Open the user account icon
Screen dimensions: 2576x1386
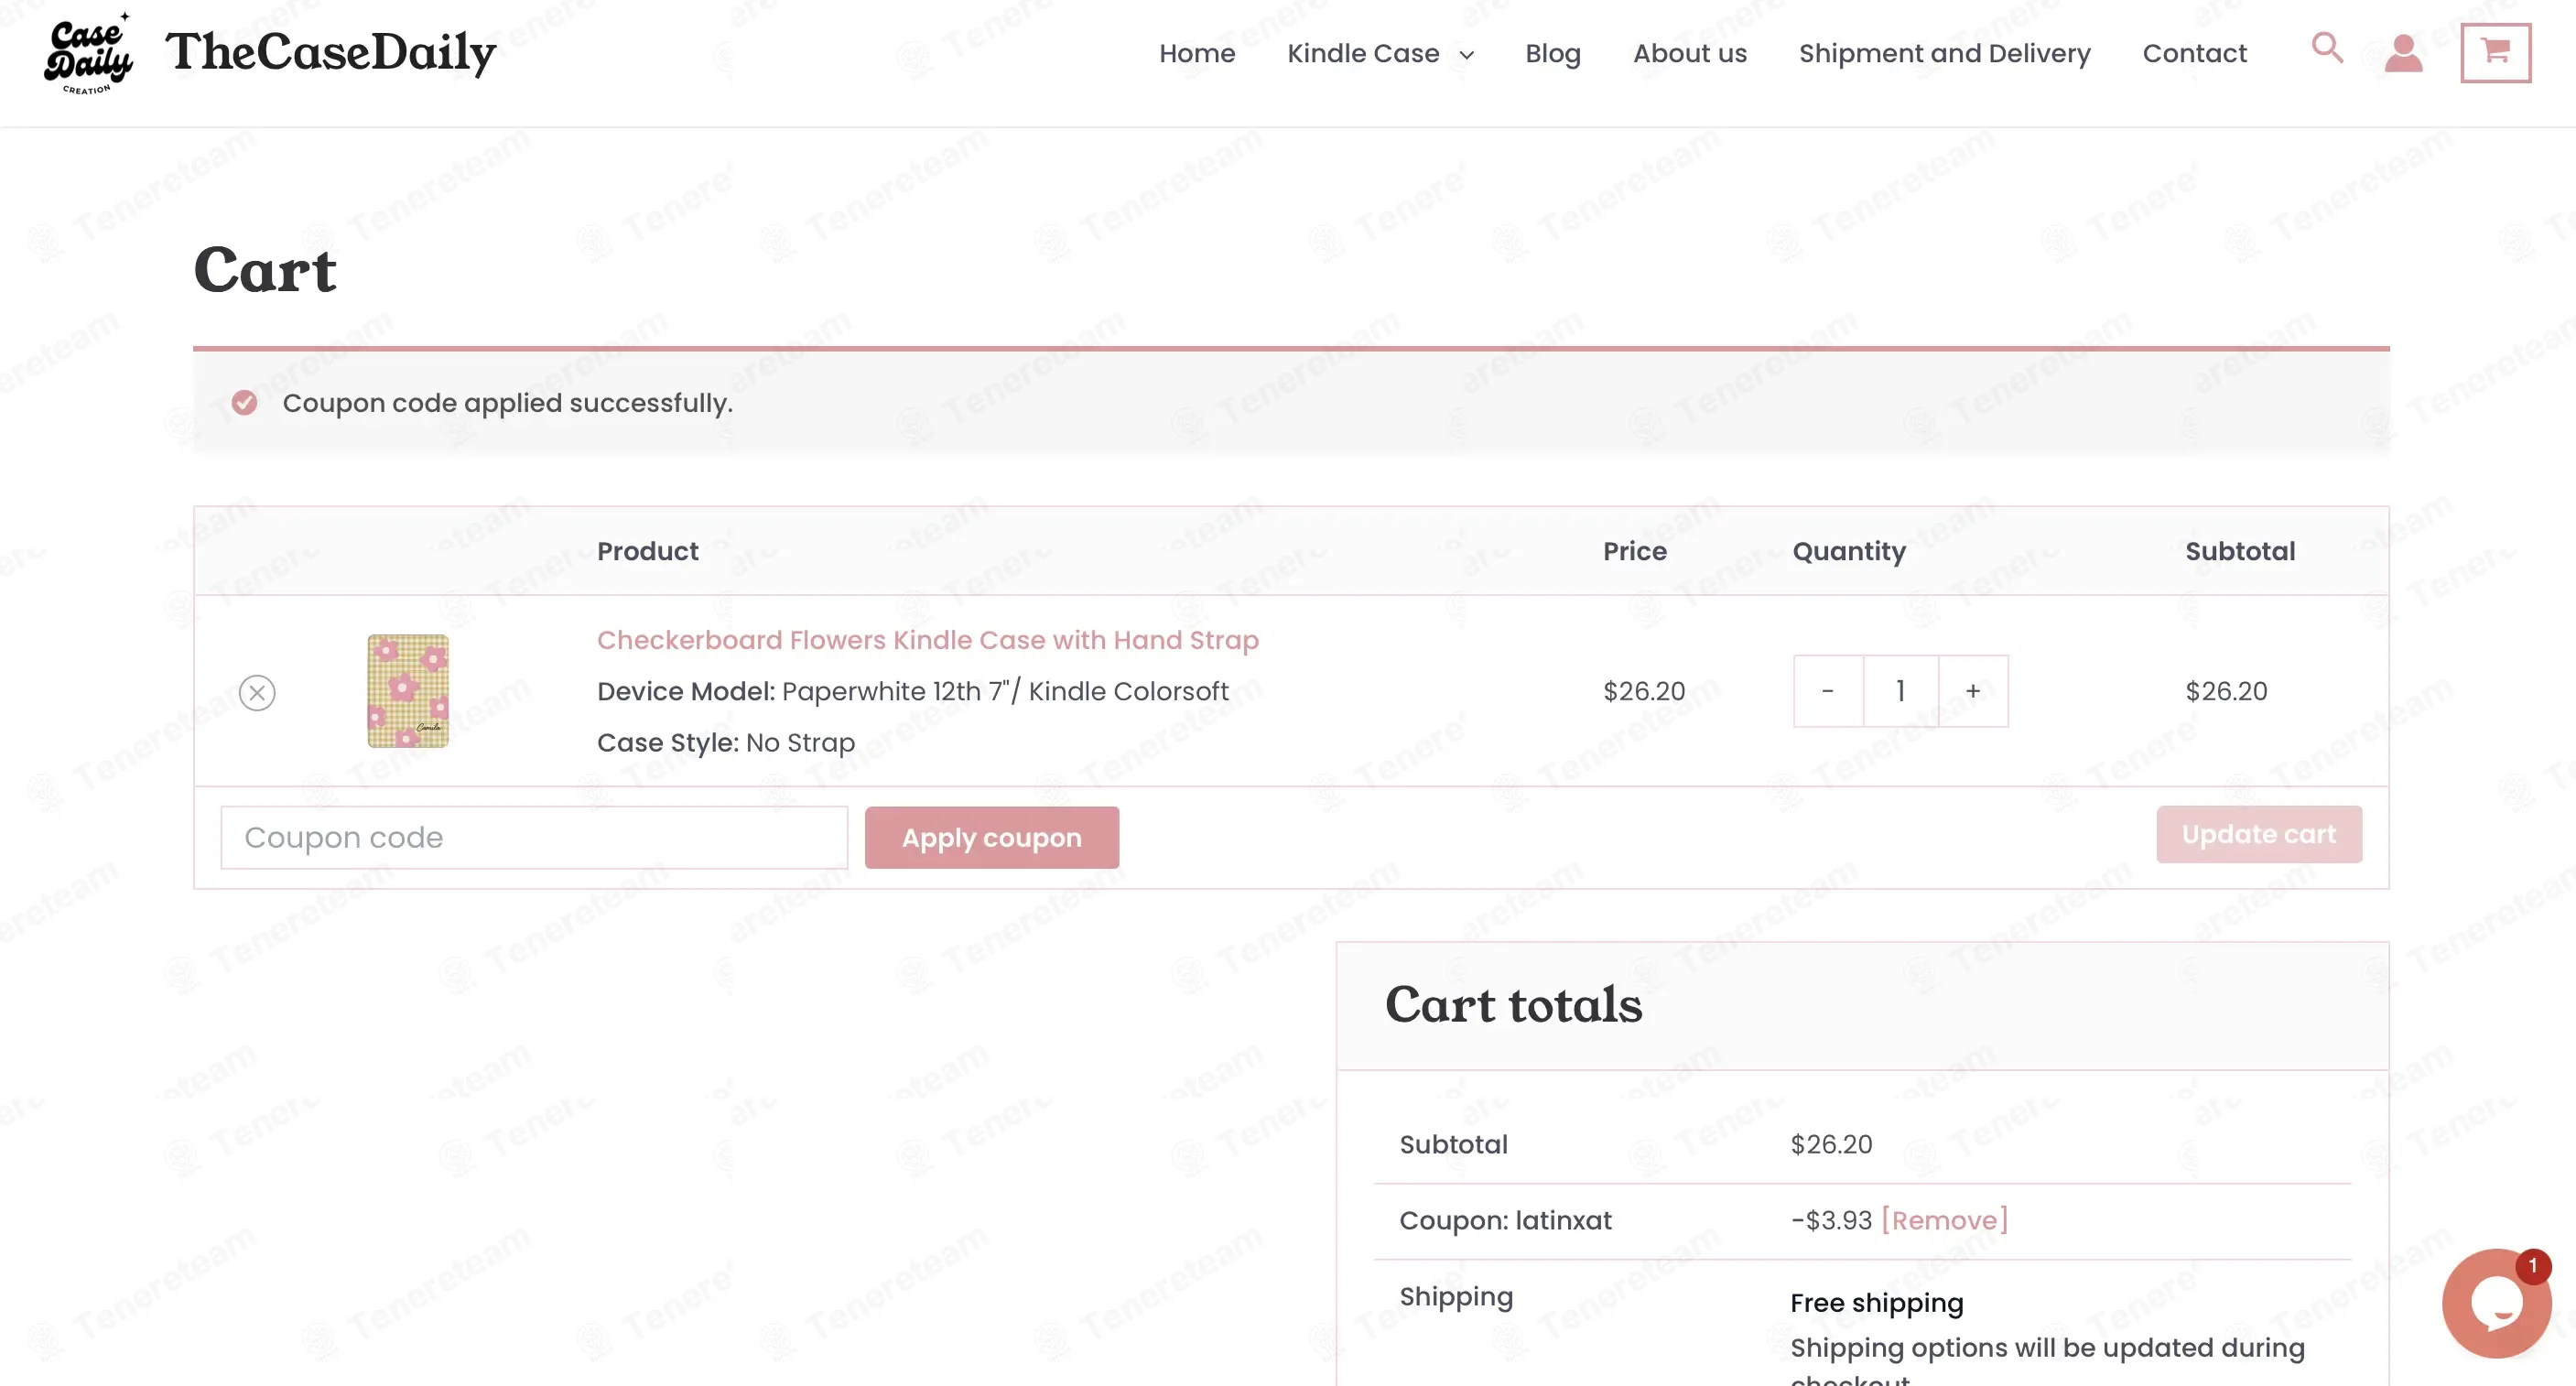tap(2403, 53)
